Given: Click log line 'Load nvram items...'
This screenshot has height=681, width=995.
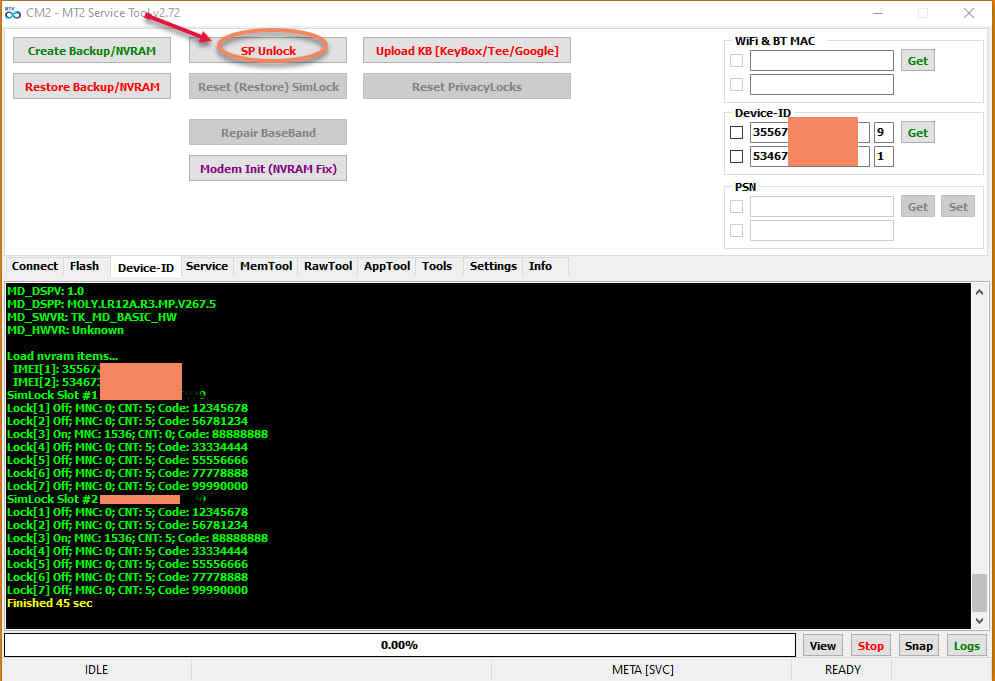Looking at the screenshot, I should pos(62,356).
